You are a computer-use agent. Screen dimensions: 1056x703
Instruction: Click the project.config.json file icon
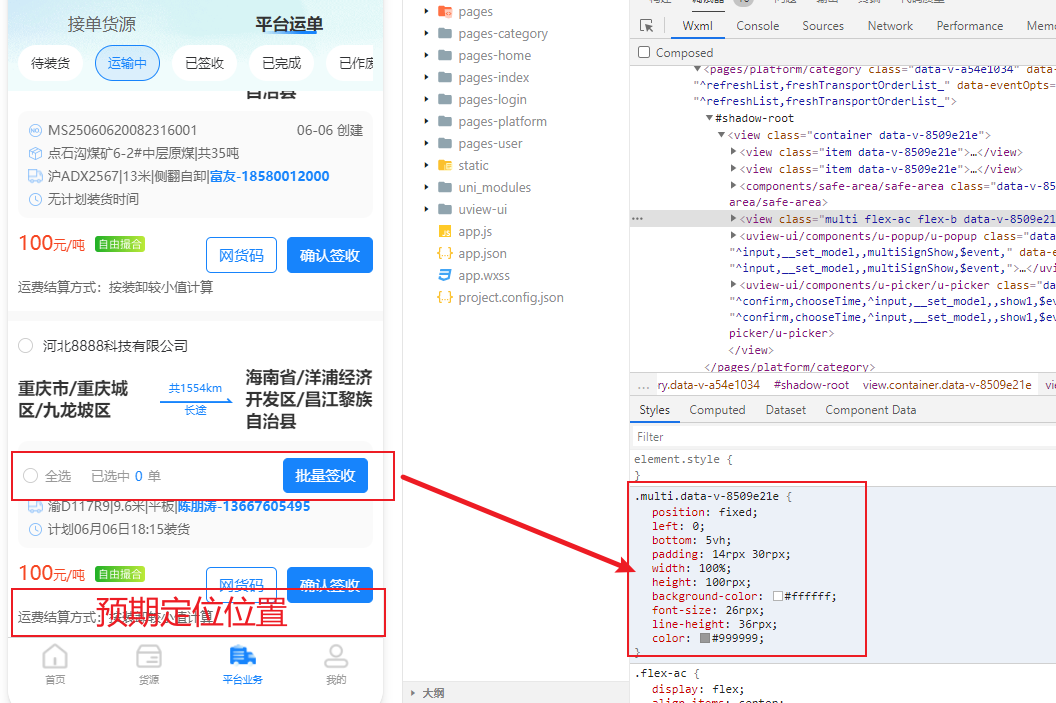coord(444,298)
